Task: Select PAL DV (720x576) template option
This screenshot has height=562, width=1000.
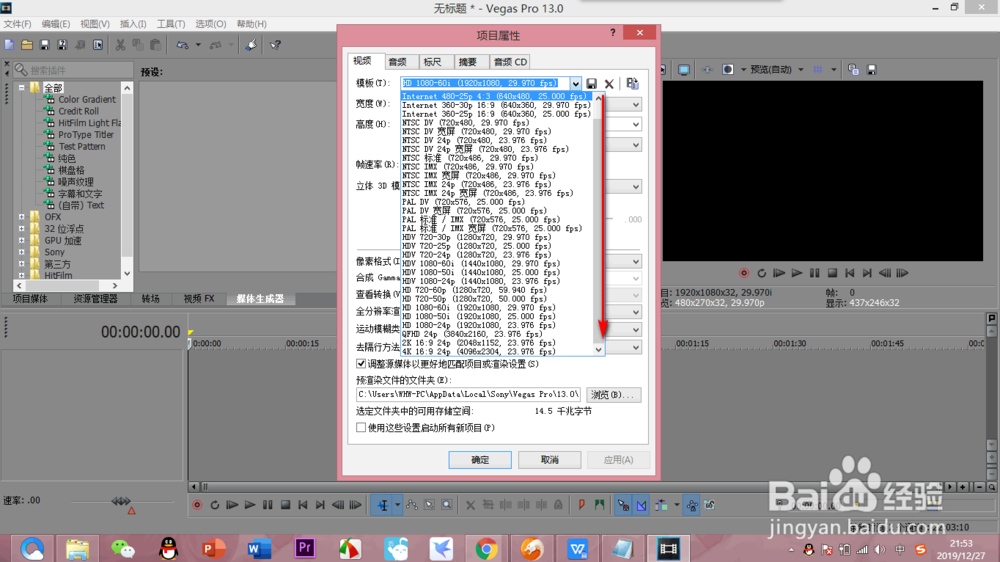Action: click(x=463, y=202)
